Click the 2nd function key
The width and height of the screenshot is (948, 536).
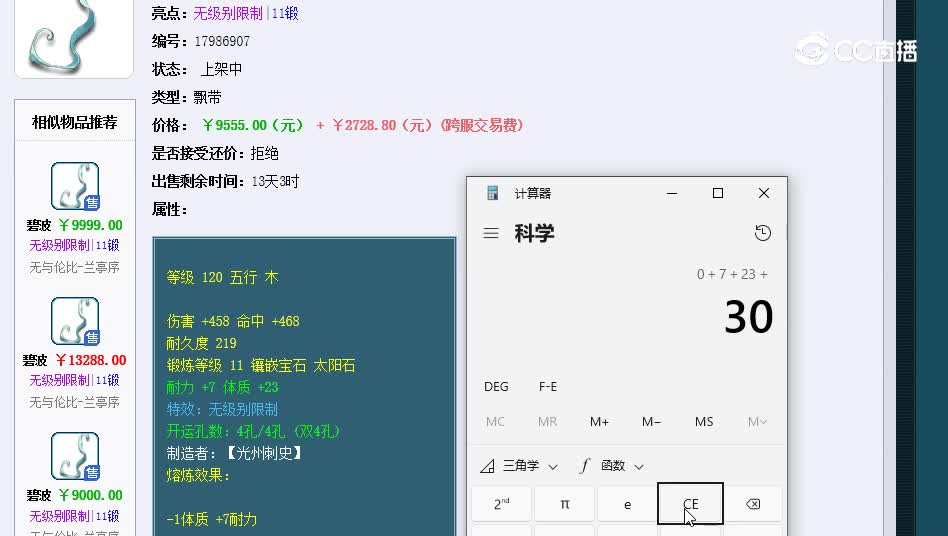tap(501, 504)
